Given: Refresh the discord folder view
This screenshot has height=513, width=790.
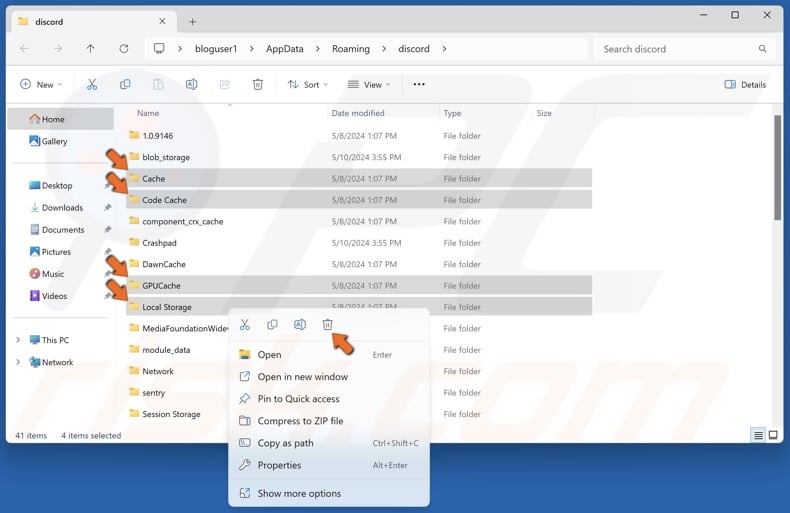Looking at the screenshot, I should click(x=123, y=49).
